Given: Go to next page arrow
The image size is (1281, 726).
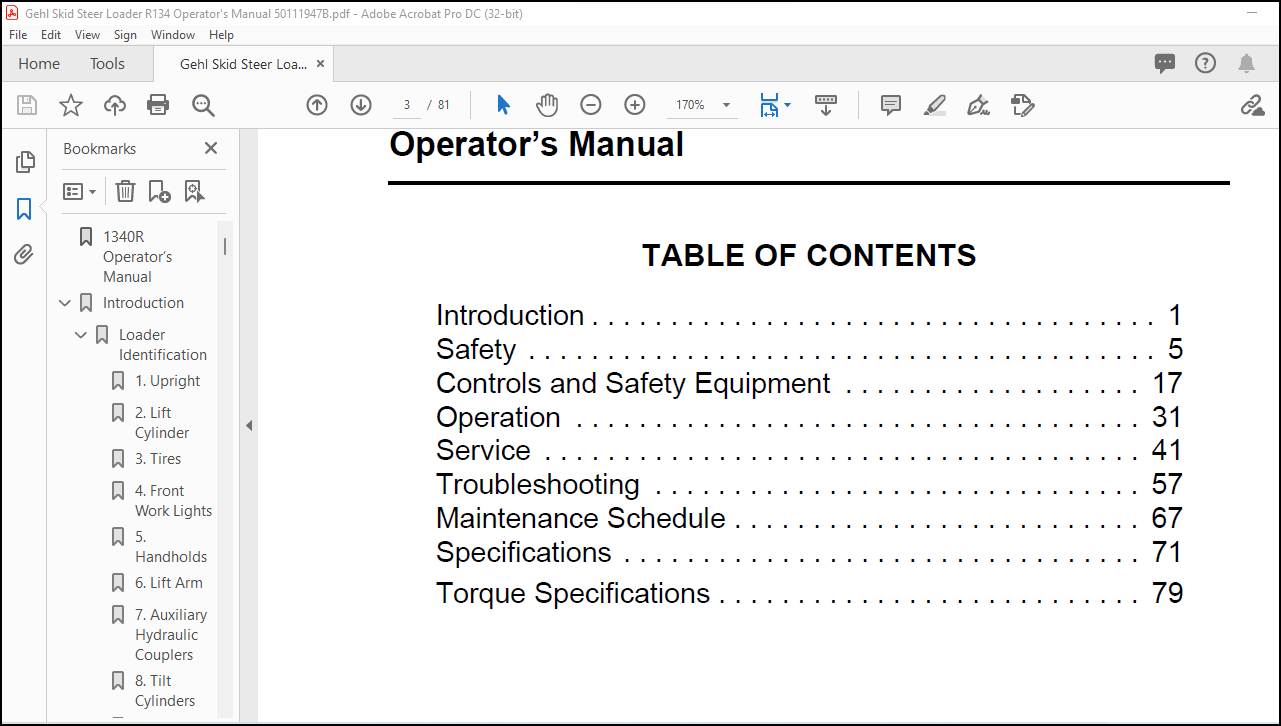Looking at the screenshot, I should click(x=361, y=105).
